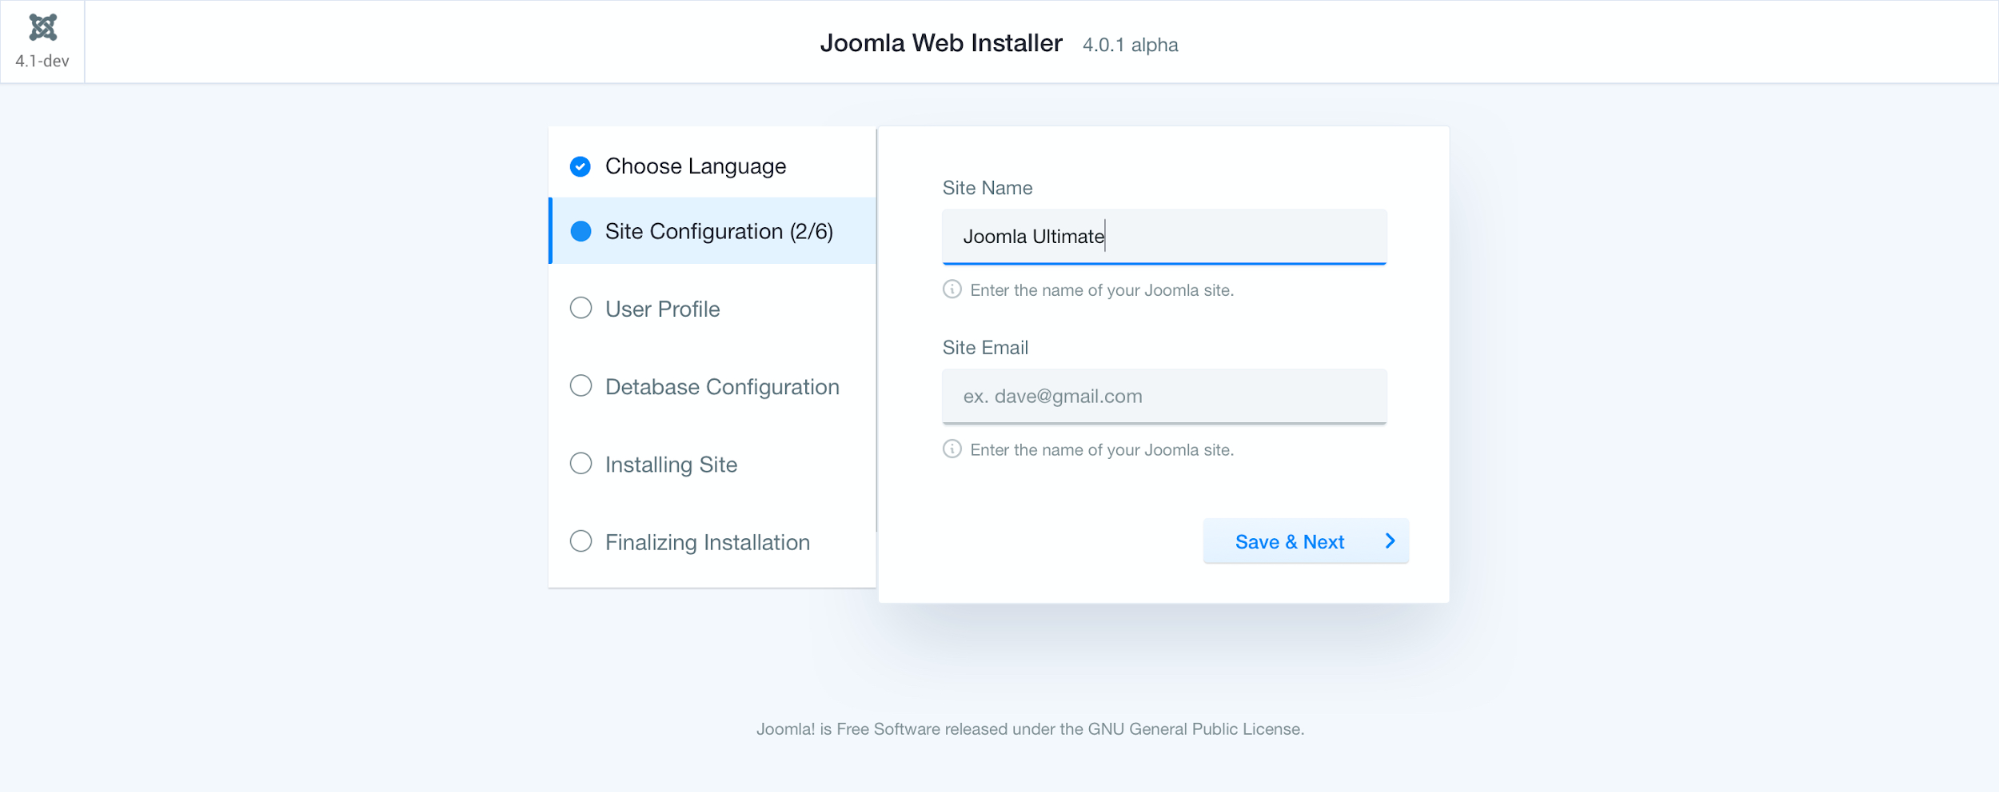Click the hint text below Site Email
1999x792 pixels.
(x=1102, y=450)
